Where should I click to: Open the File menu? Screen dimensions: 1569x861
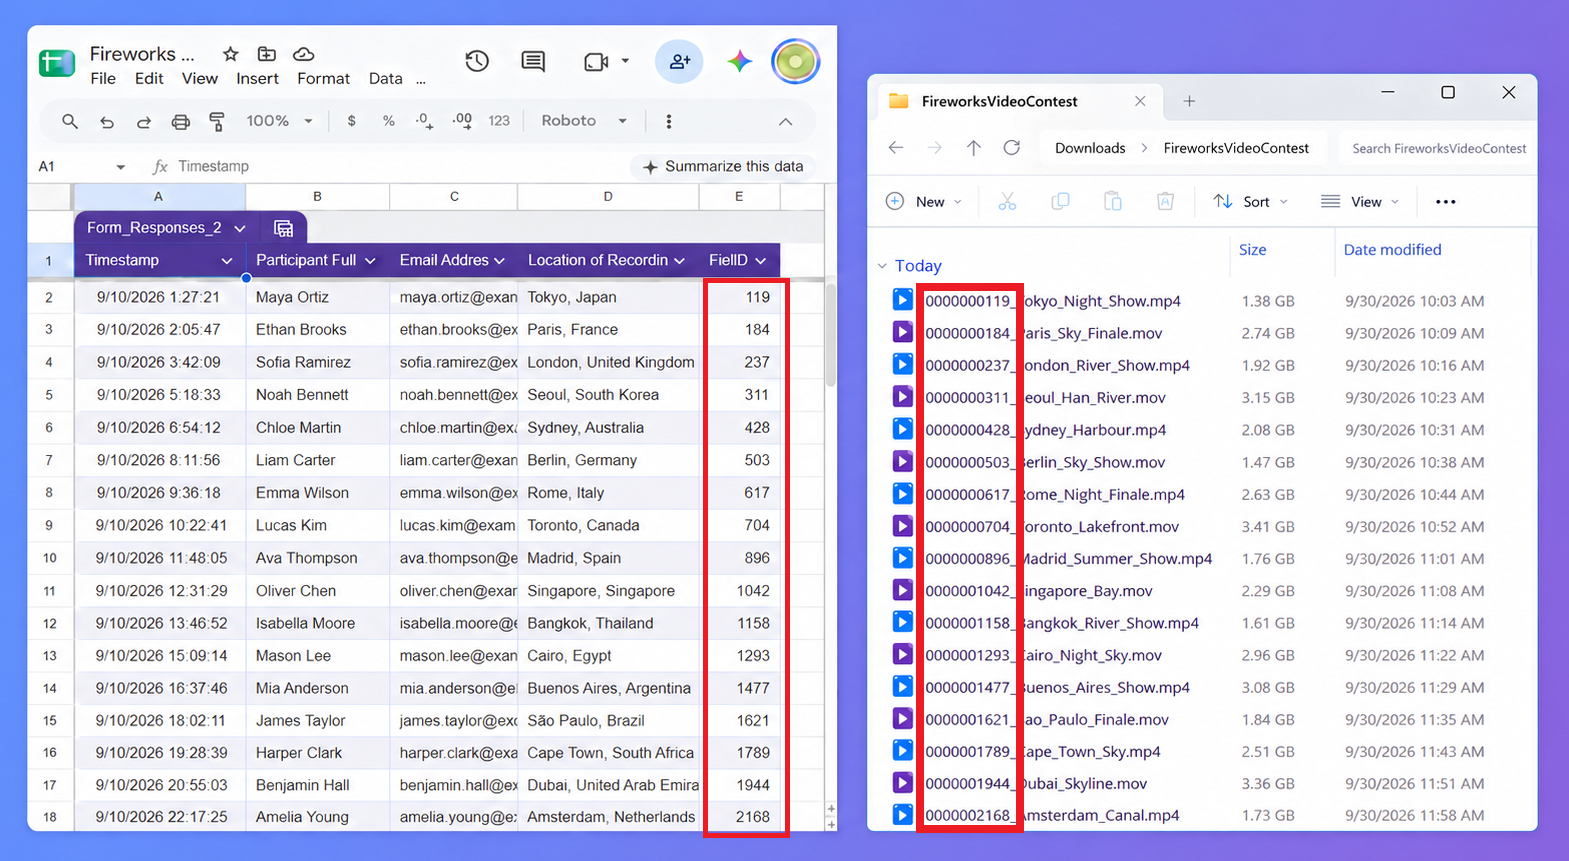[x=103, y=79]
